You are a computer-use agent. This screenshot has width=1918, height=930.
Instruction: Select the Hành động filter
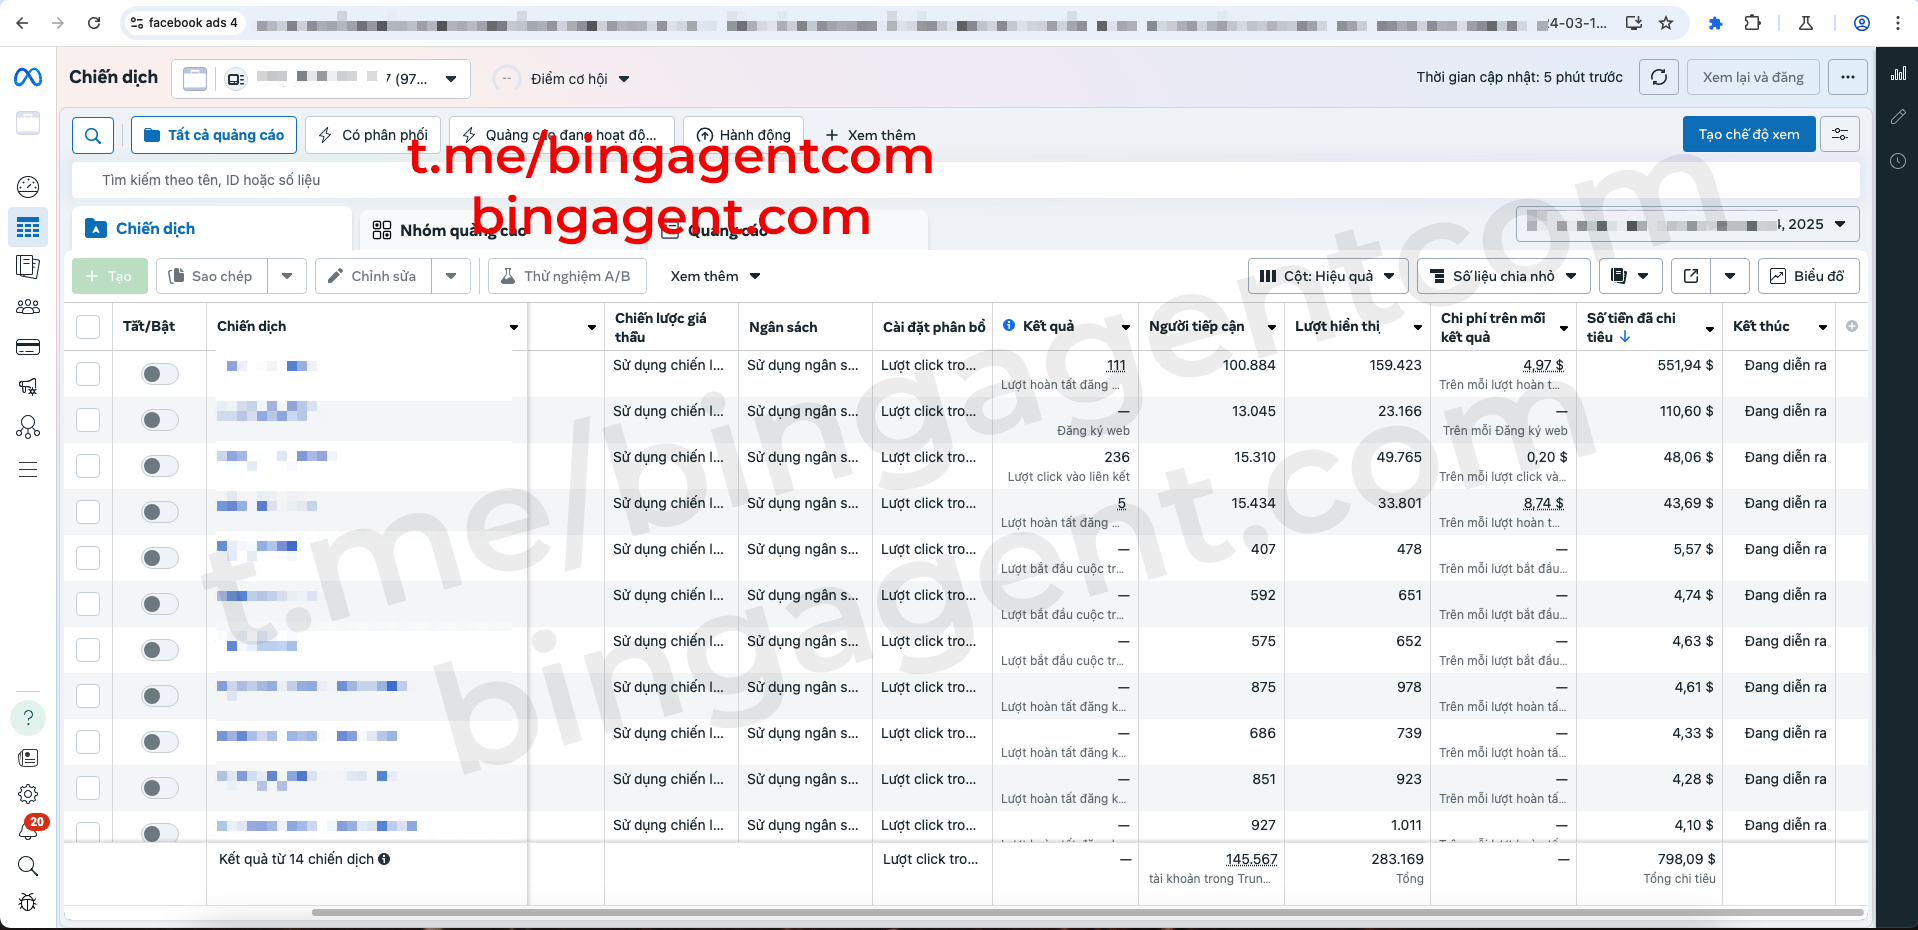[743, 135]
